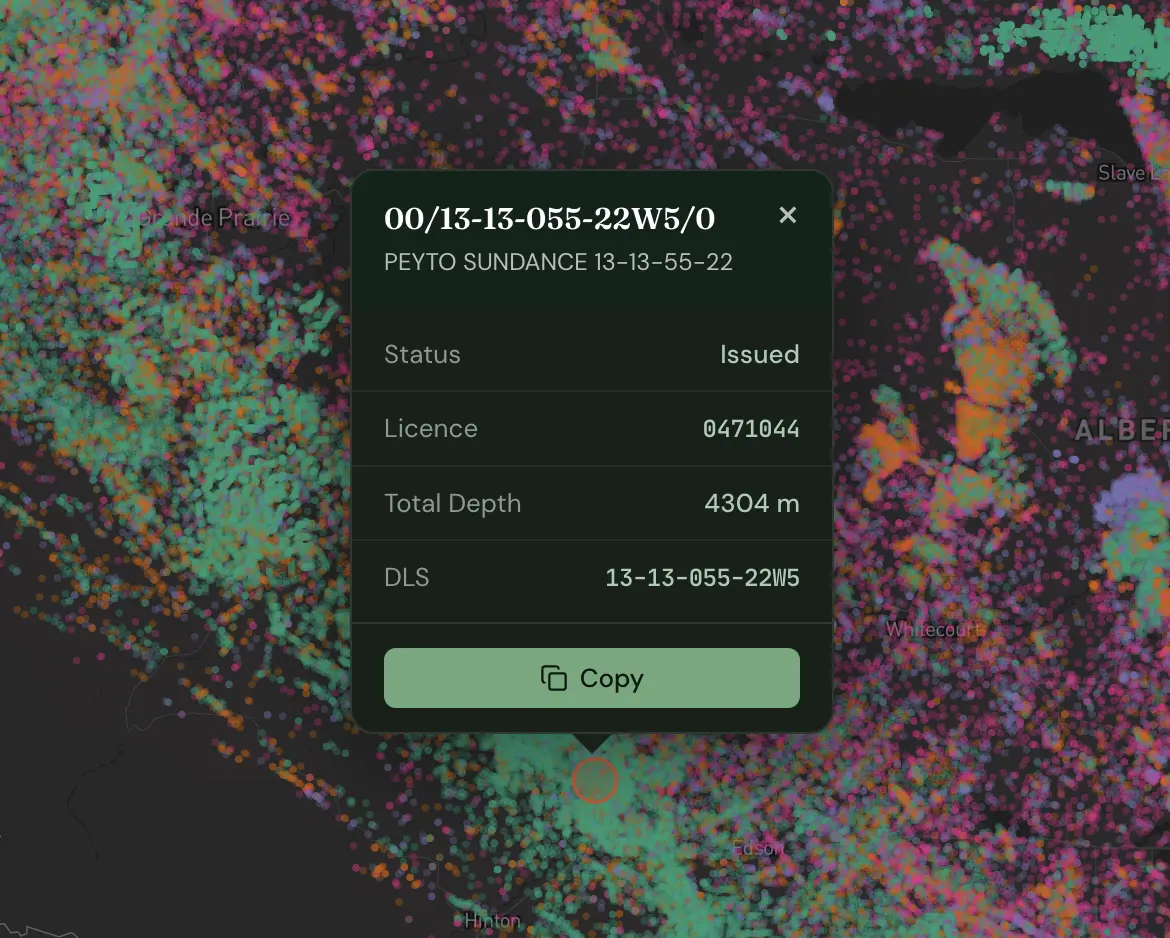Image resolution: width=1170 pixels, height=938 pixels.
Task: Click the DLS value 13-13-055-22W5
Action: pyautogui.click(x=702, y=578)
